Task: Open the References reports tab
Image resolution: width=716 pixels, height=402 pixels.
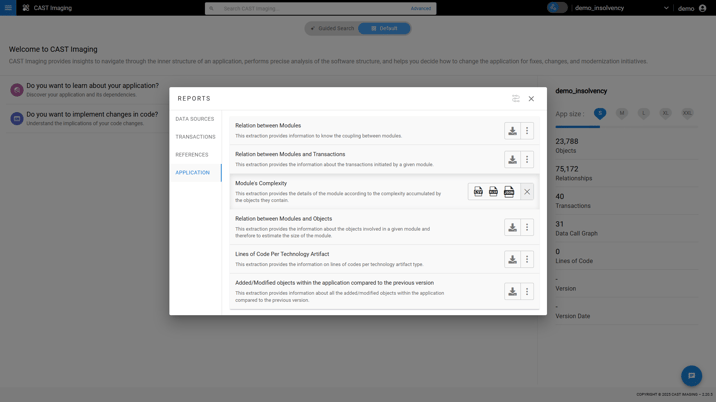Action: (x=192, y=155)
